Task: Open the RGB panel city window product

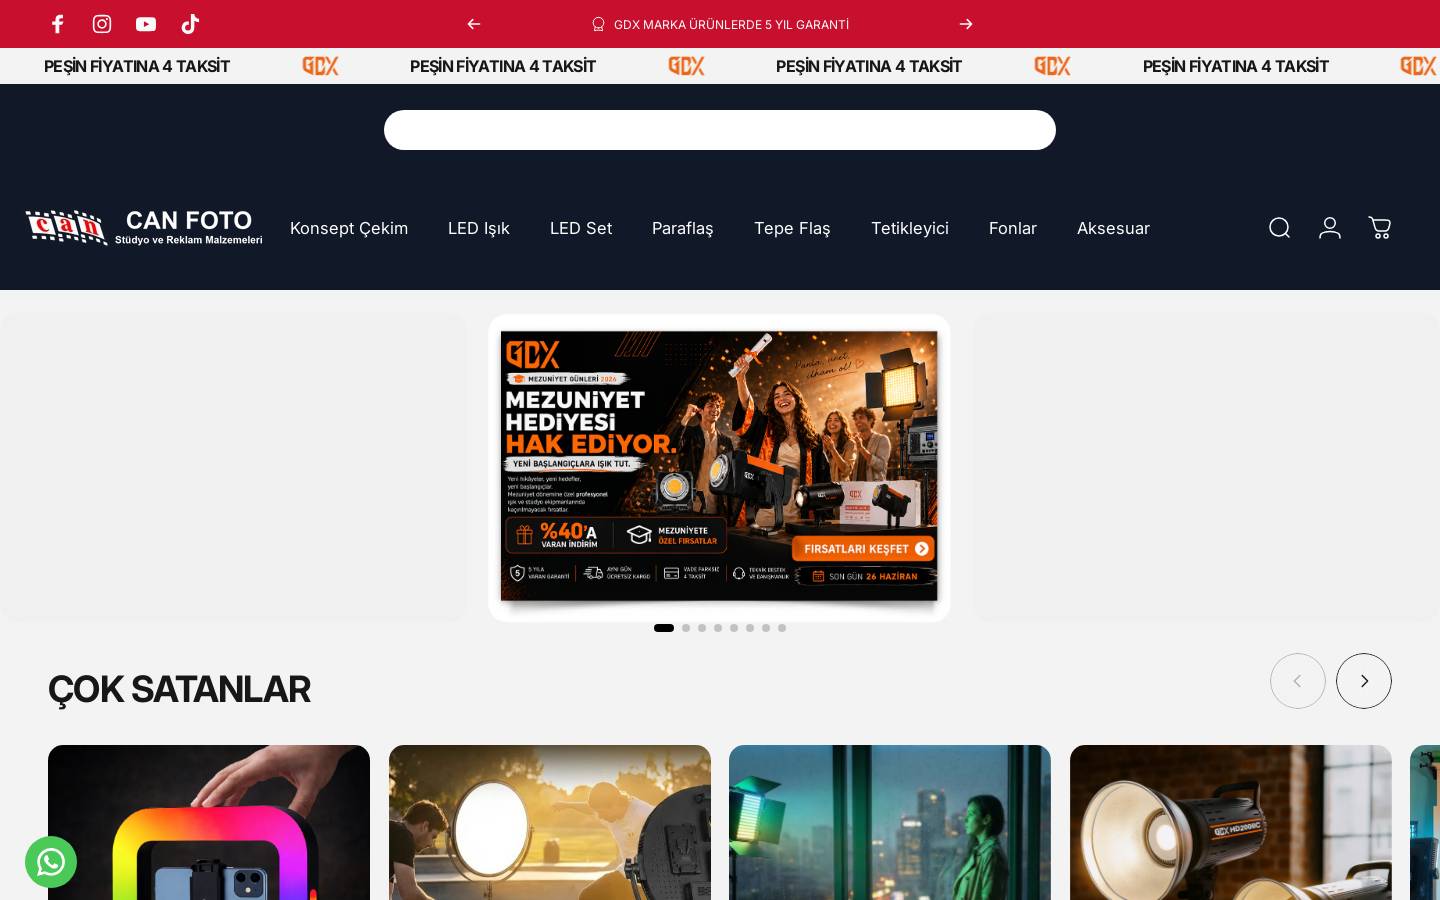Action: coord(890,822)
